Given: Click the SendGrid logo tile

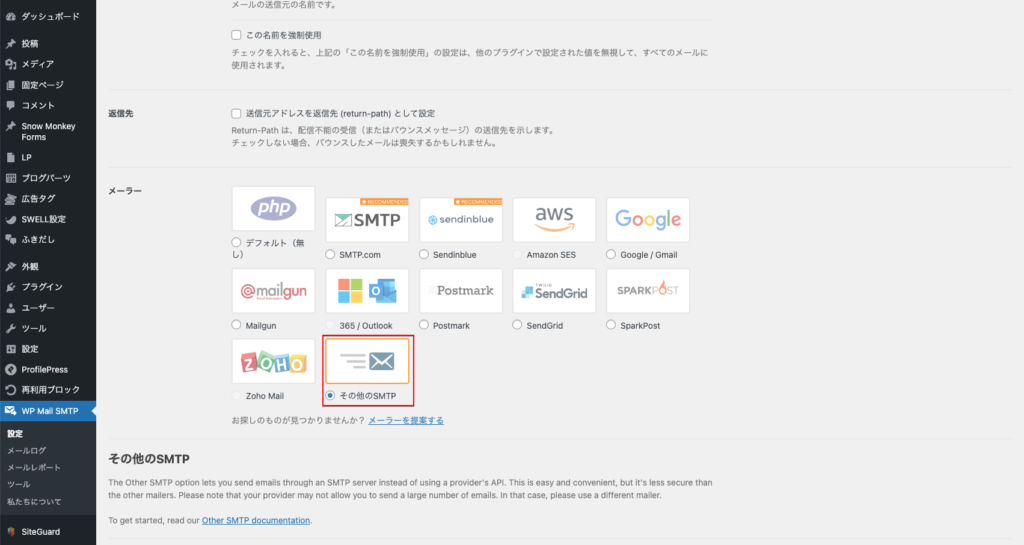Looking at the screenshot, I should coord(554,290).
